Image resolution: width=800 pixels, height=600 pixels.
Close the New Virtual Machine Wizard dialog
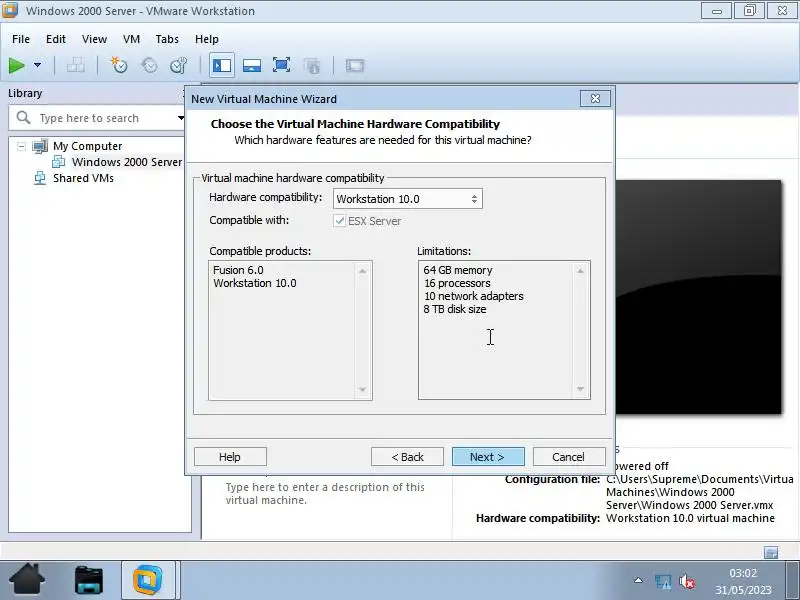click(595, 98)
